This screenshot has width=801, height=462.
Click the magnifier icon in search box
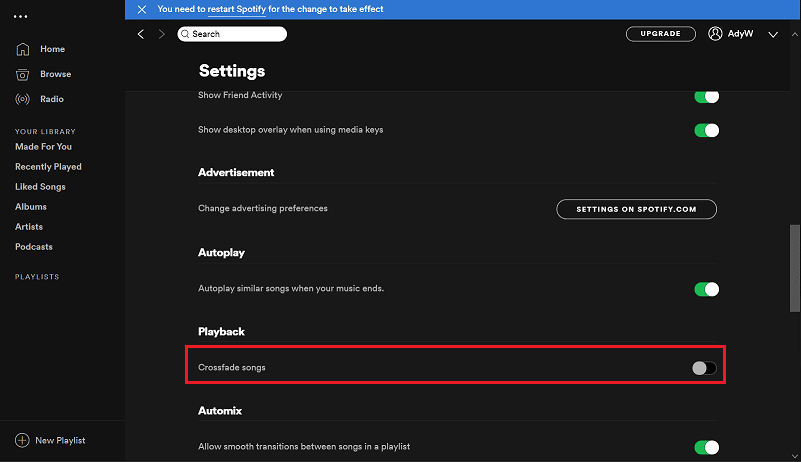tap(185, 34)
